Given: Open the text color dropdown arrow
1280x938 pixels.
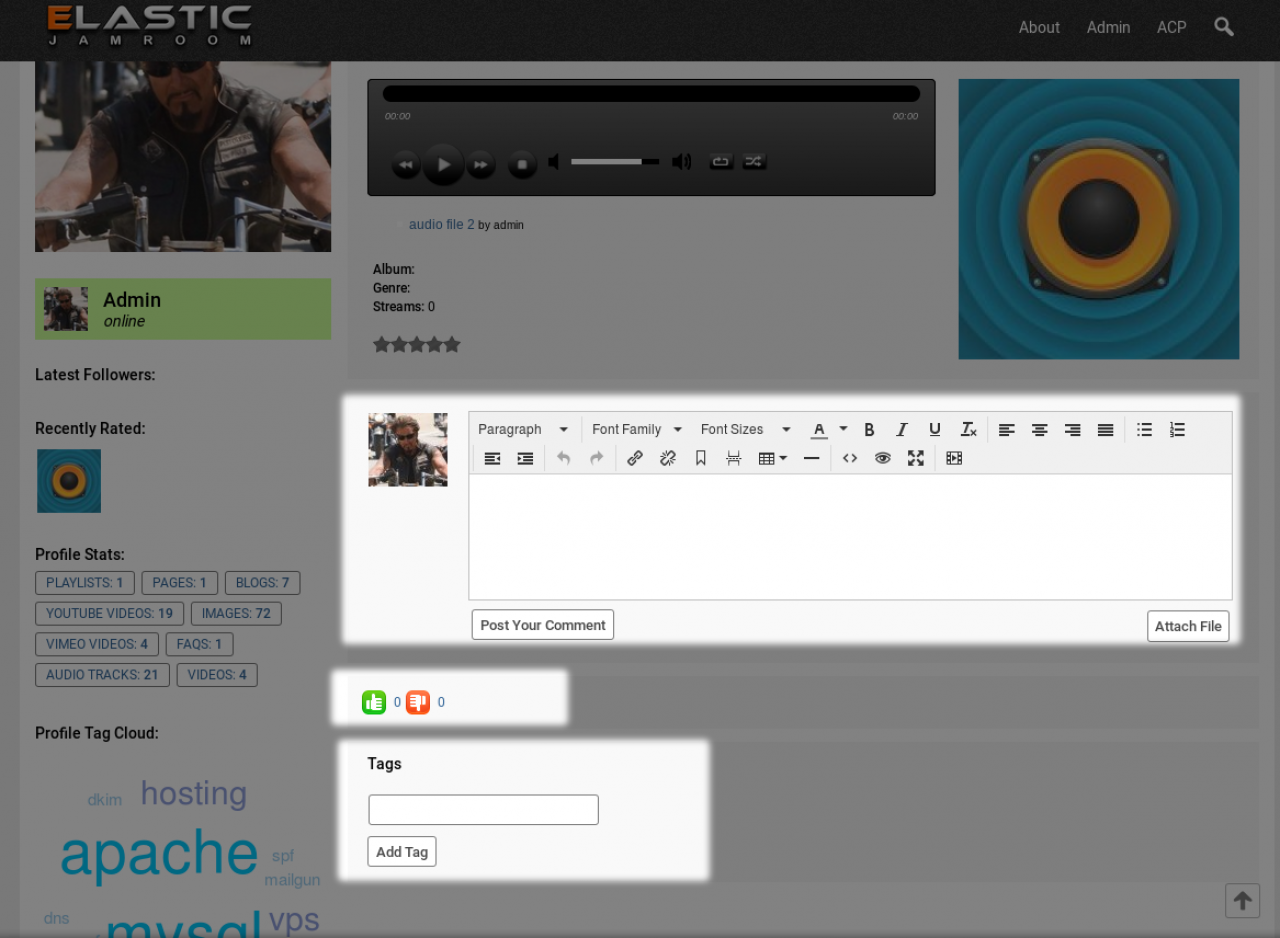Looking at the screenshot, I should pyautogui.click(x=843, y=430).
